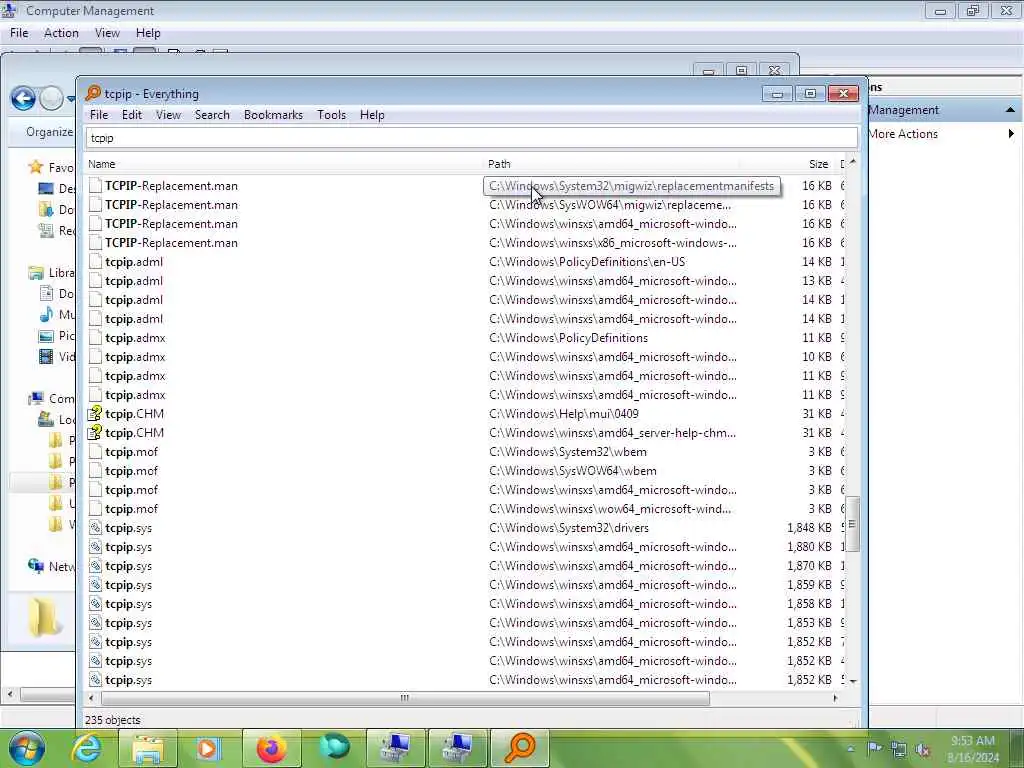The image size is (1024, 768).
Task: Open the Everything View menu
Action: tap(168, 115)
